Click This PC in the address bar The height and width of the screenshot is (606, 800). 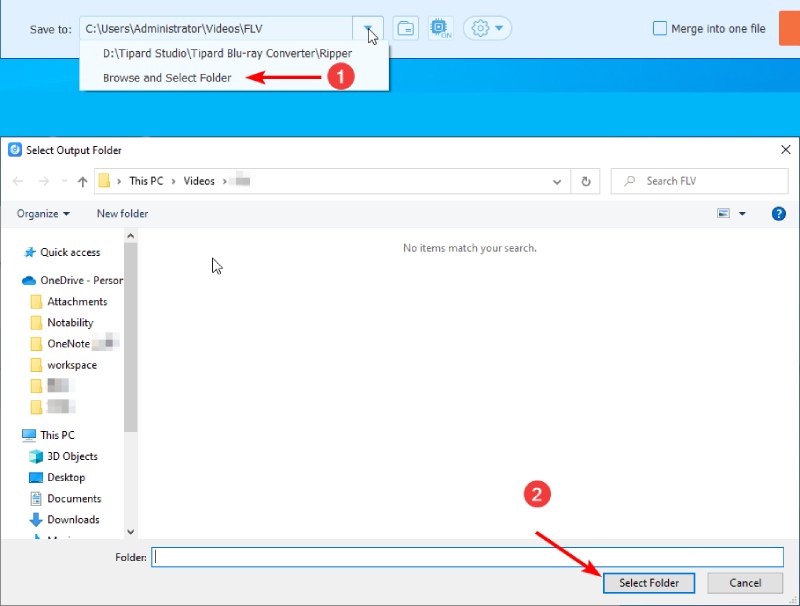click(146, 181)
